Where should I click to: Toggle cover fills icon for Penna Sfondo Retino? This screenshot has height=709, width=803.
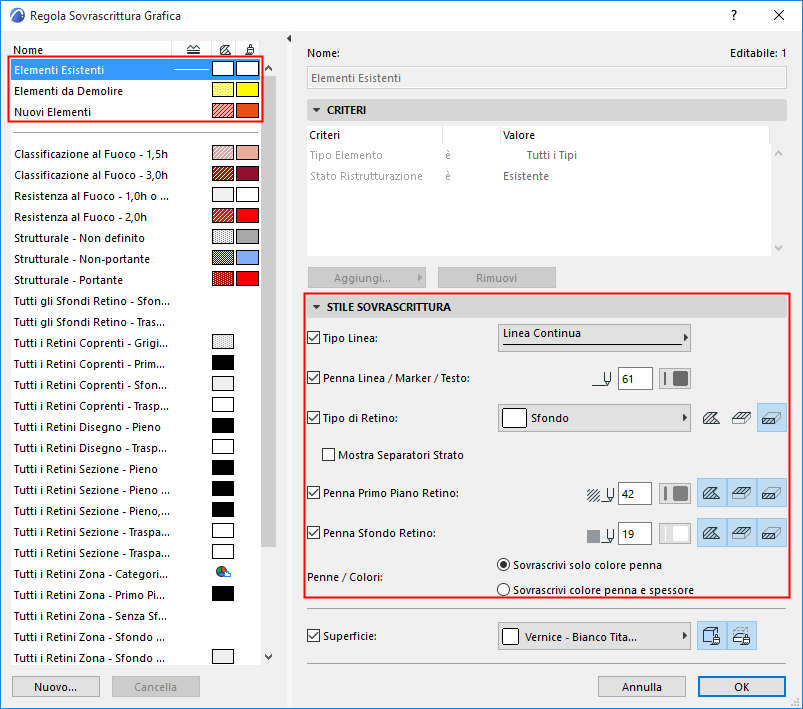(741, 533)
